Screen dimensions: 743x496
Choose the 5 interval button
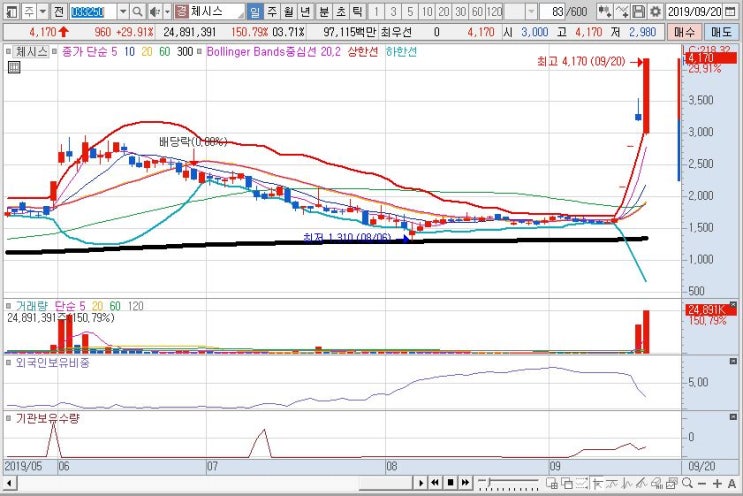tap(410, 11)
